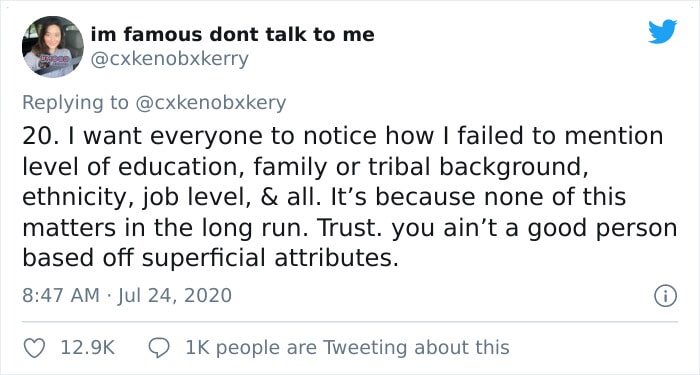Open the Twitter bird logo link
The height and width of the screenshot is (375, 700).
[x=662, y=32]
